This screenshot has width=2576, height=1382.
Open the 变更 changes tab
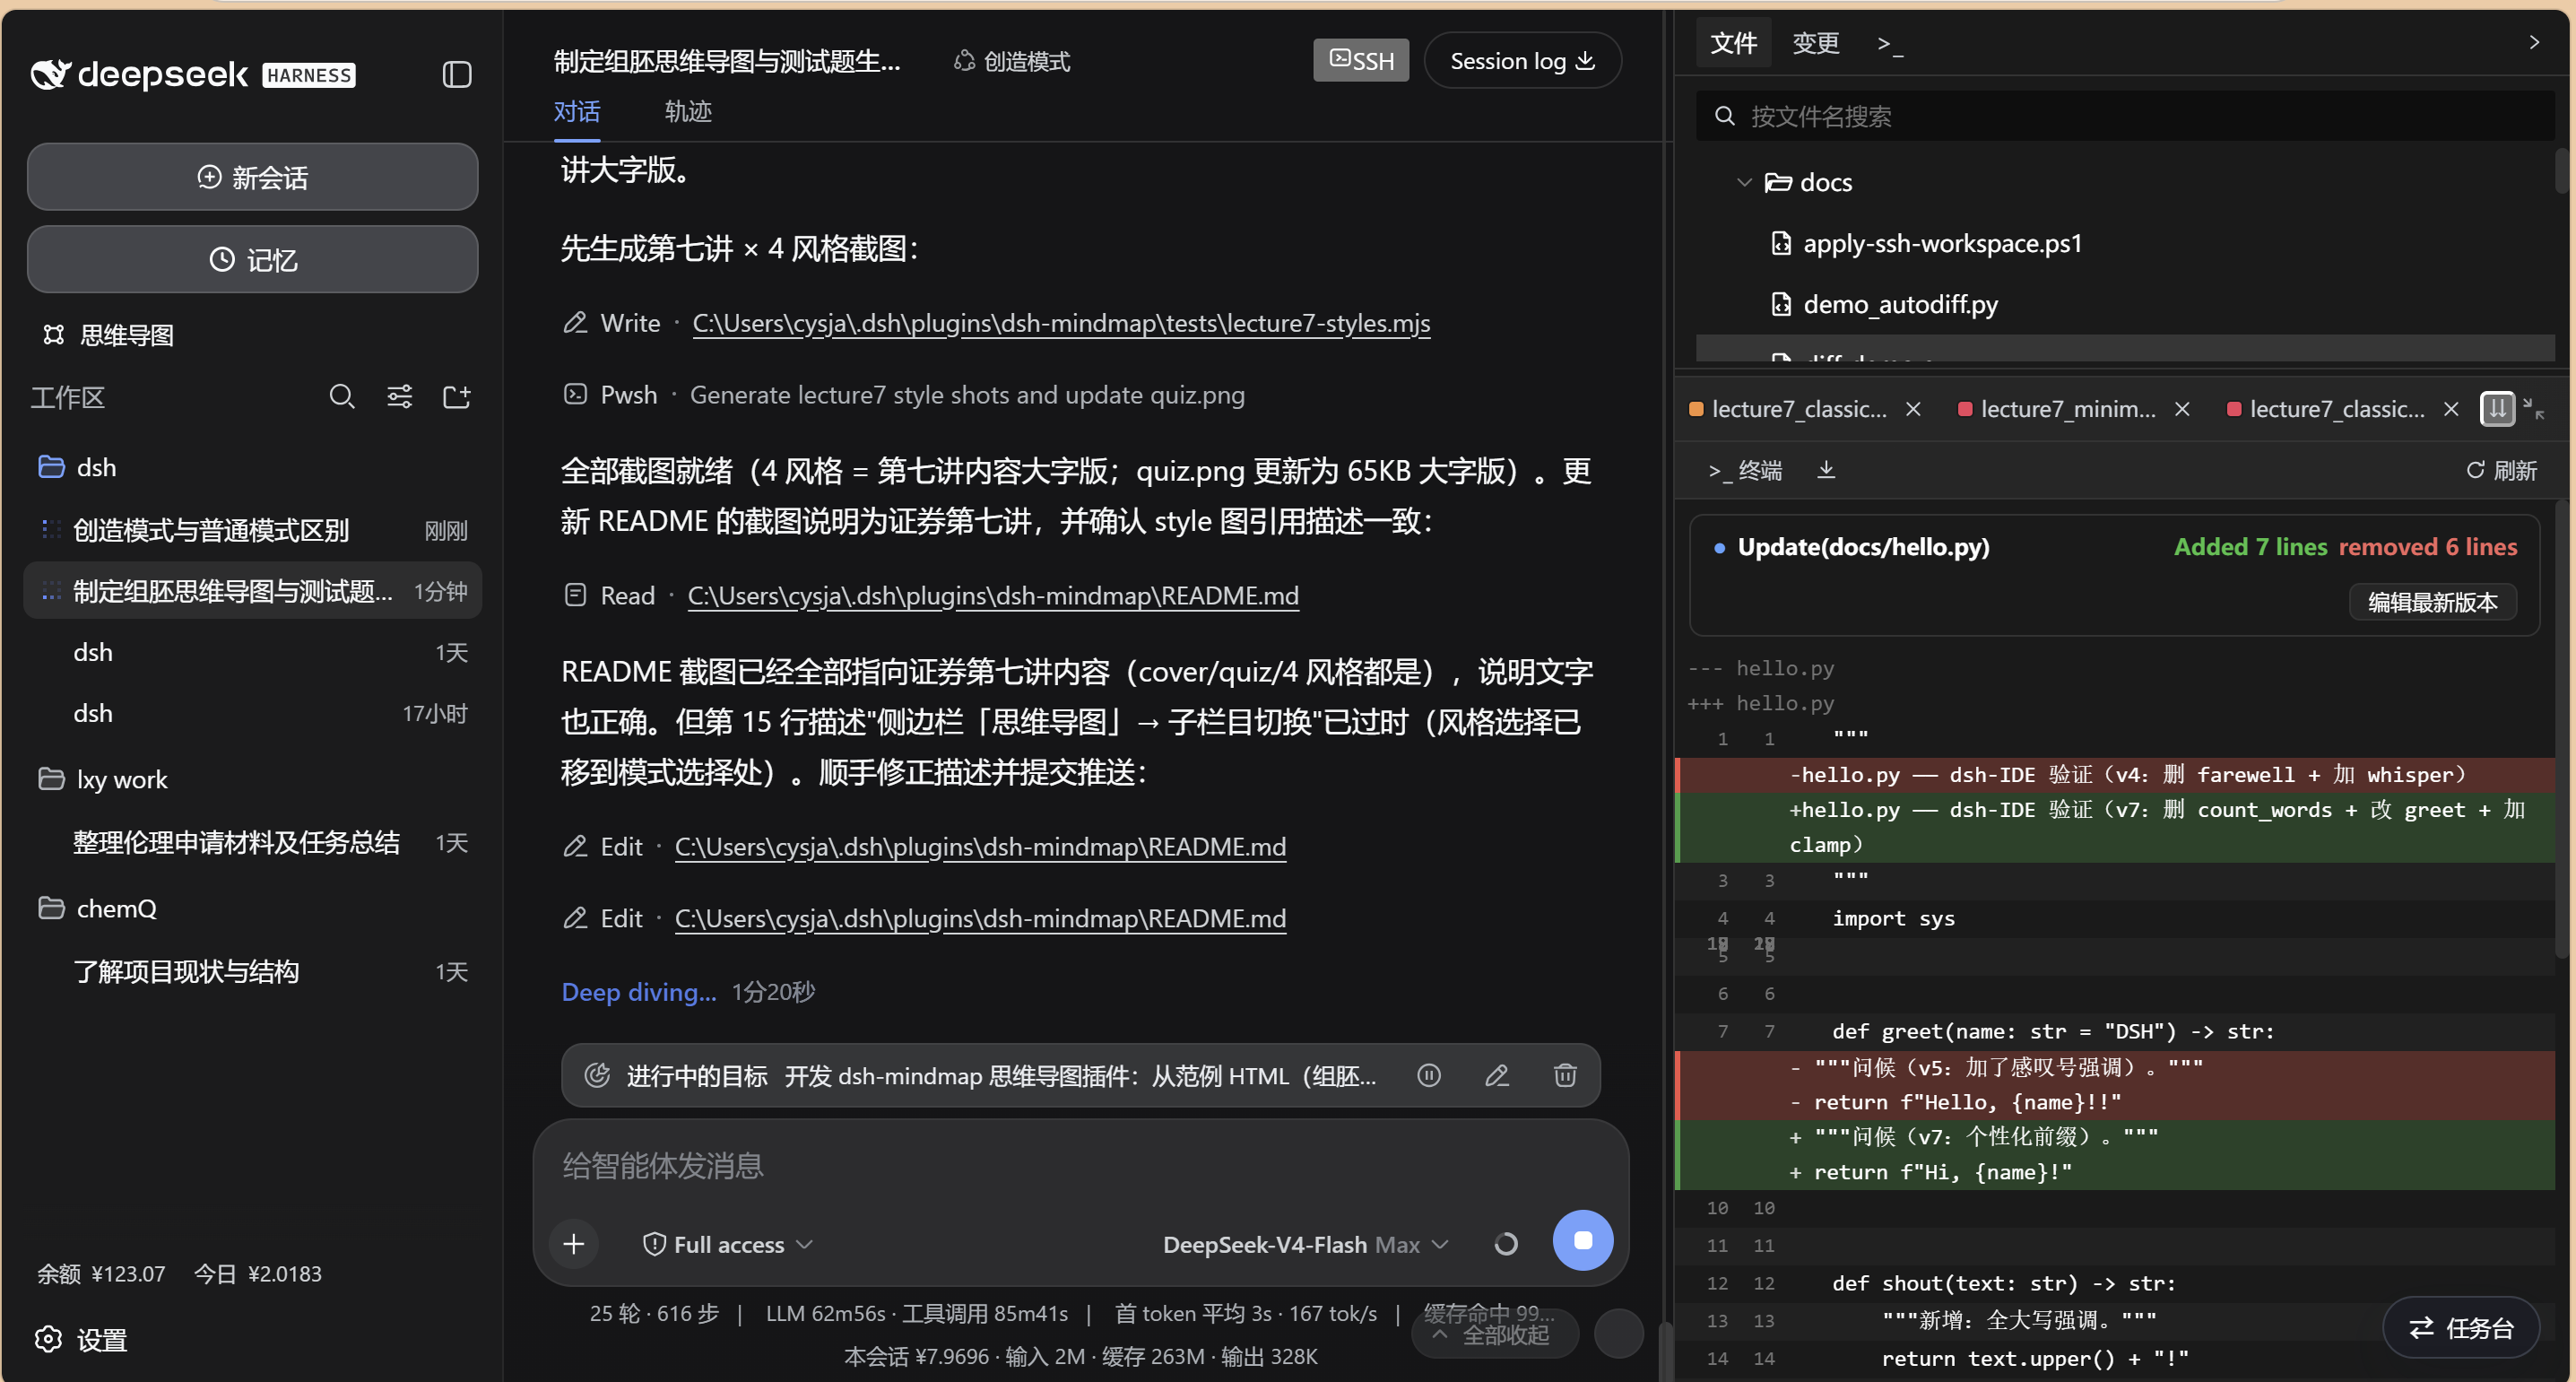pos(1816,43)
